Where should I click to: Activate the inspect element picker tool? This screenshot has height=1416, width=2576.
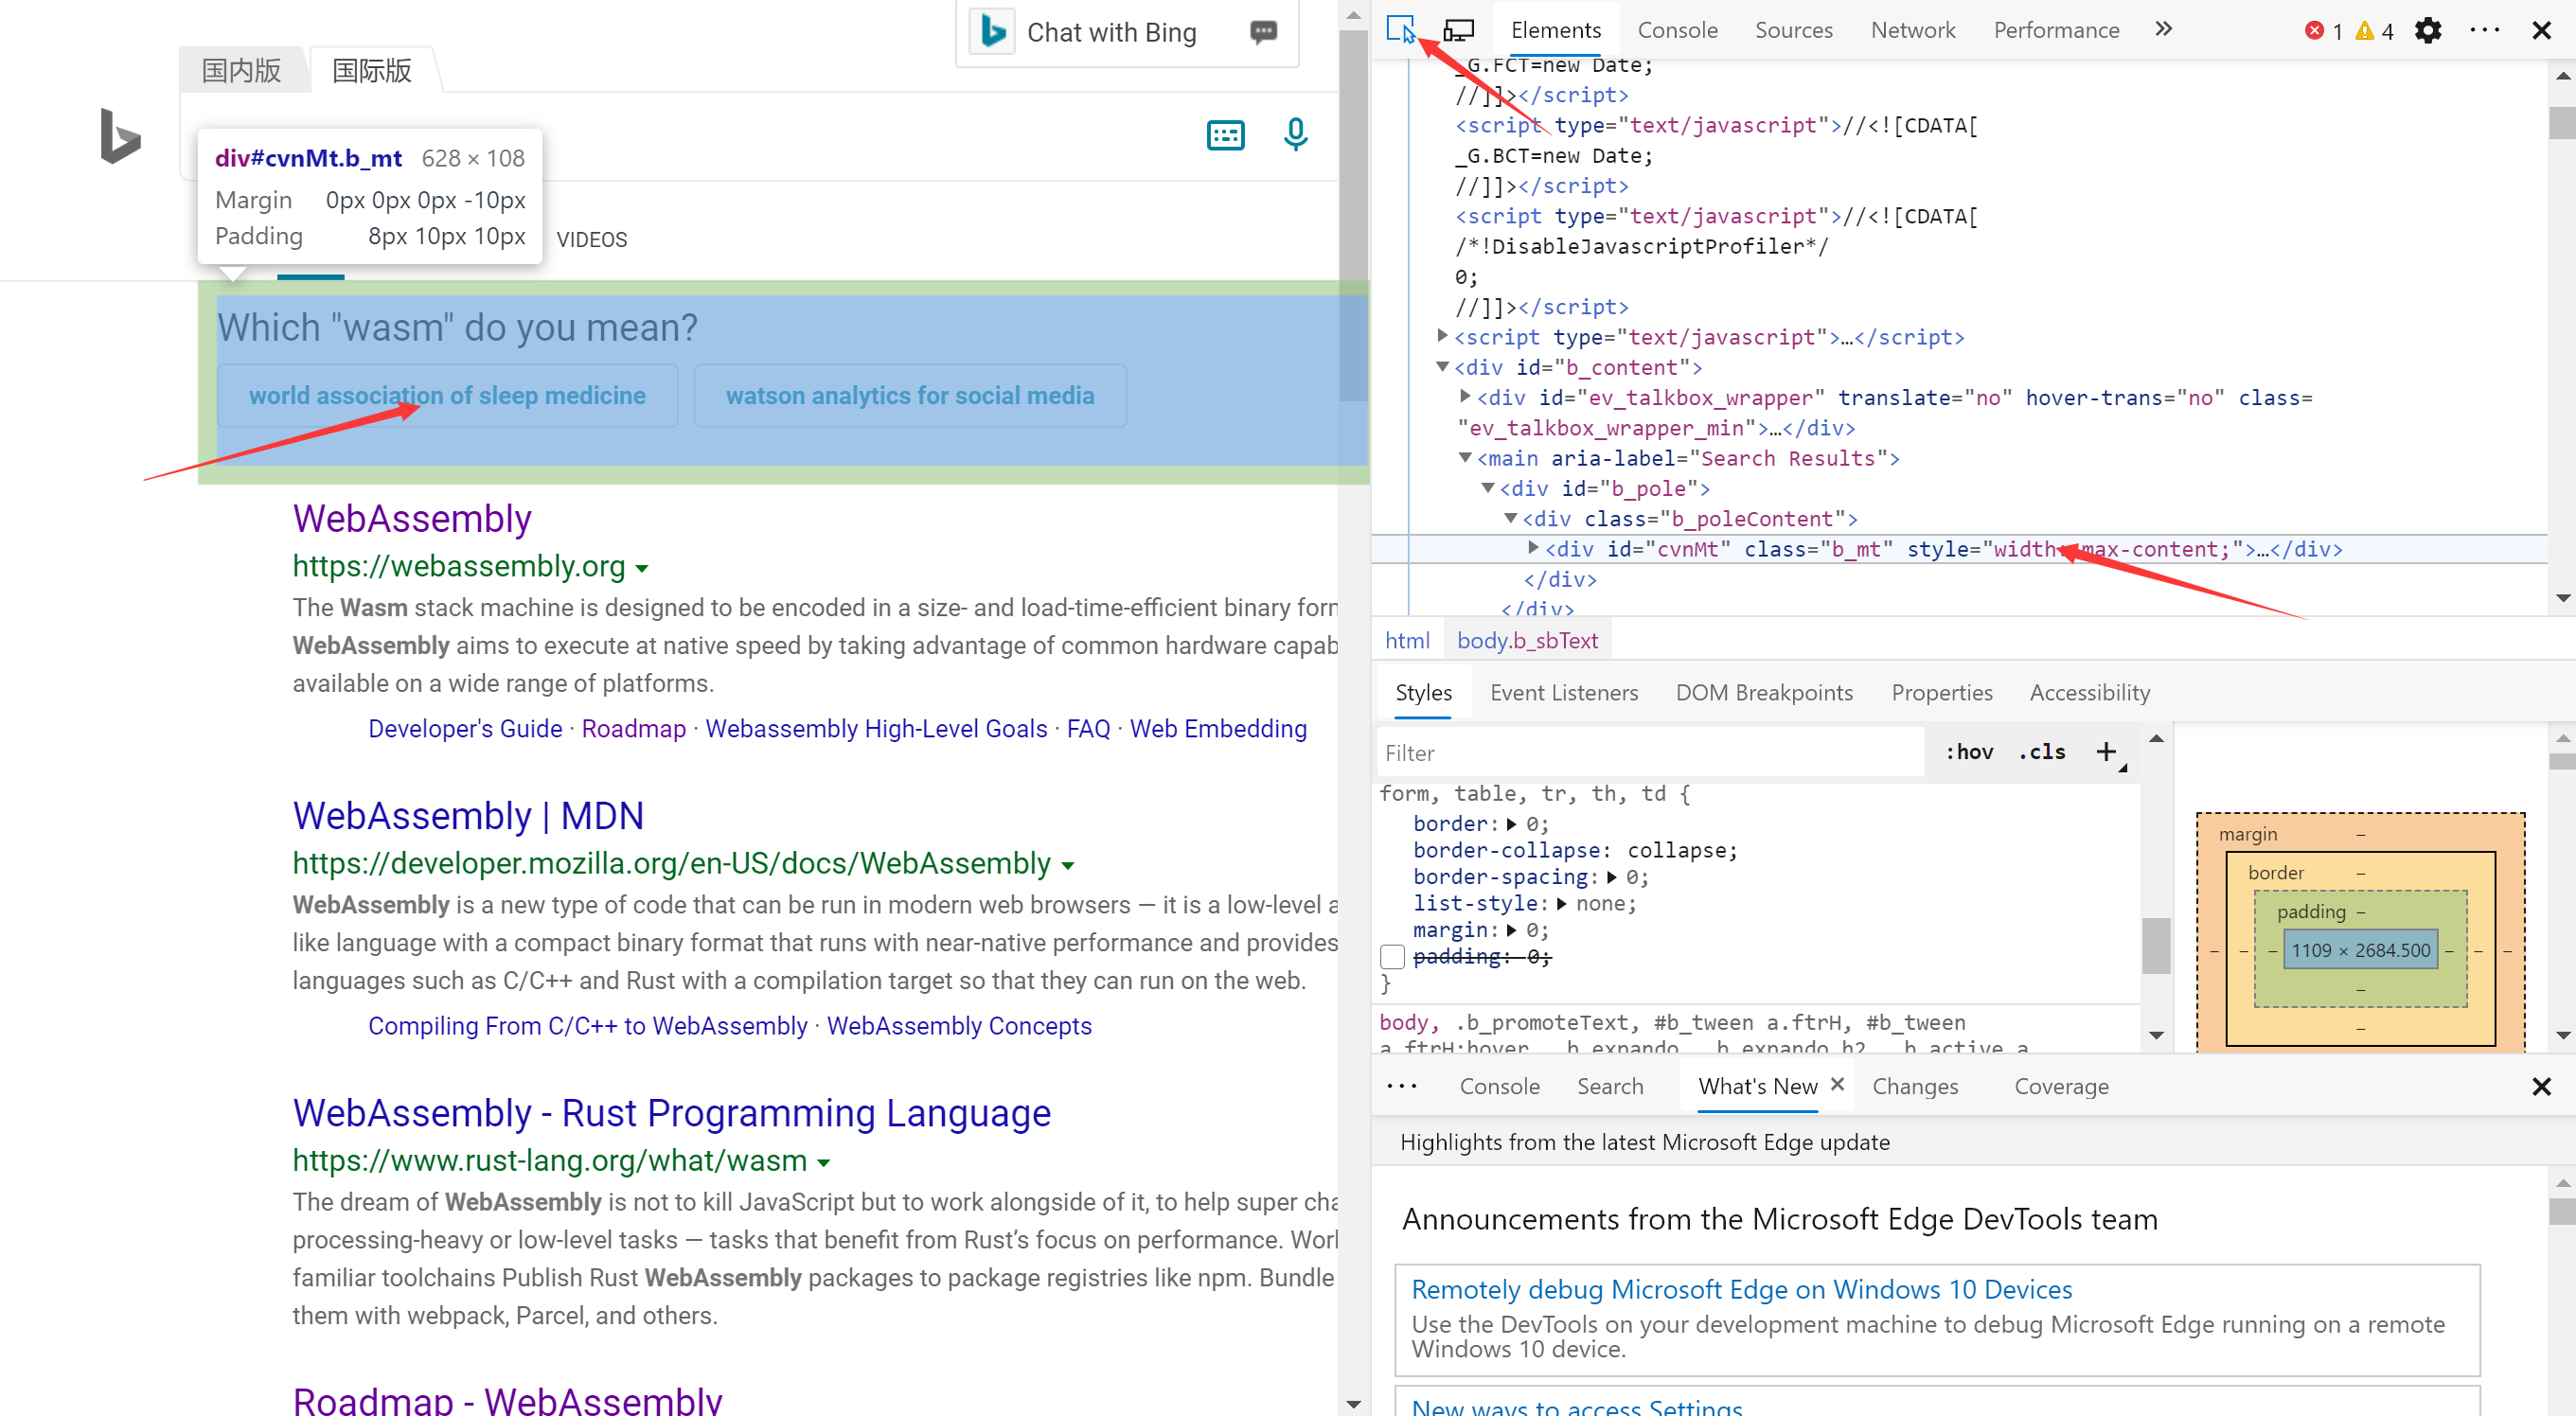[x=1400, y=29]
